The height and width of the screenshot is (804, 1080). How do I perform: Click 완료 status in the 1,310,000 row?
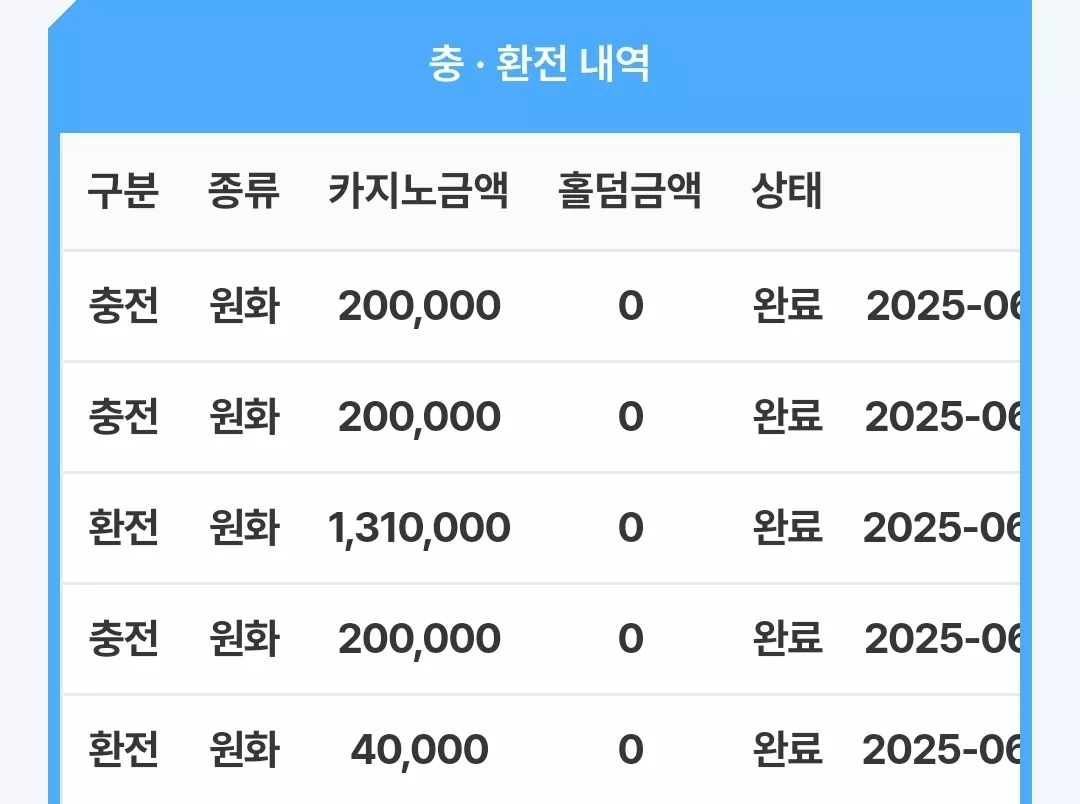(x=787, y=528)
